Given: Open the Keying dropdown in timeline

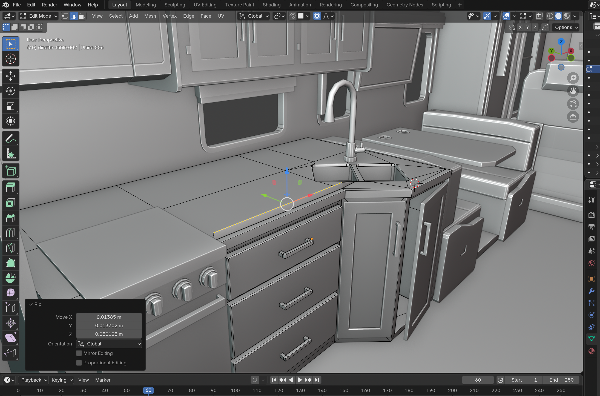Looking at the screenshot, I should [x=62, y=380].
